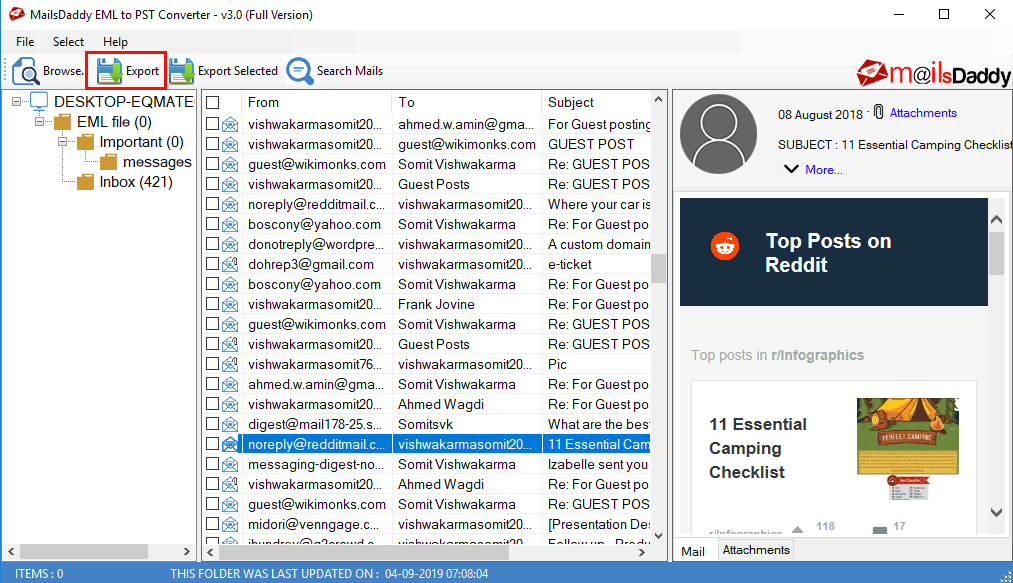Screen dimensions: 1013x583
Task: Check the box for digest@mail178-25 email
Action: [212, 424]
